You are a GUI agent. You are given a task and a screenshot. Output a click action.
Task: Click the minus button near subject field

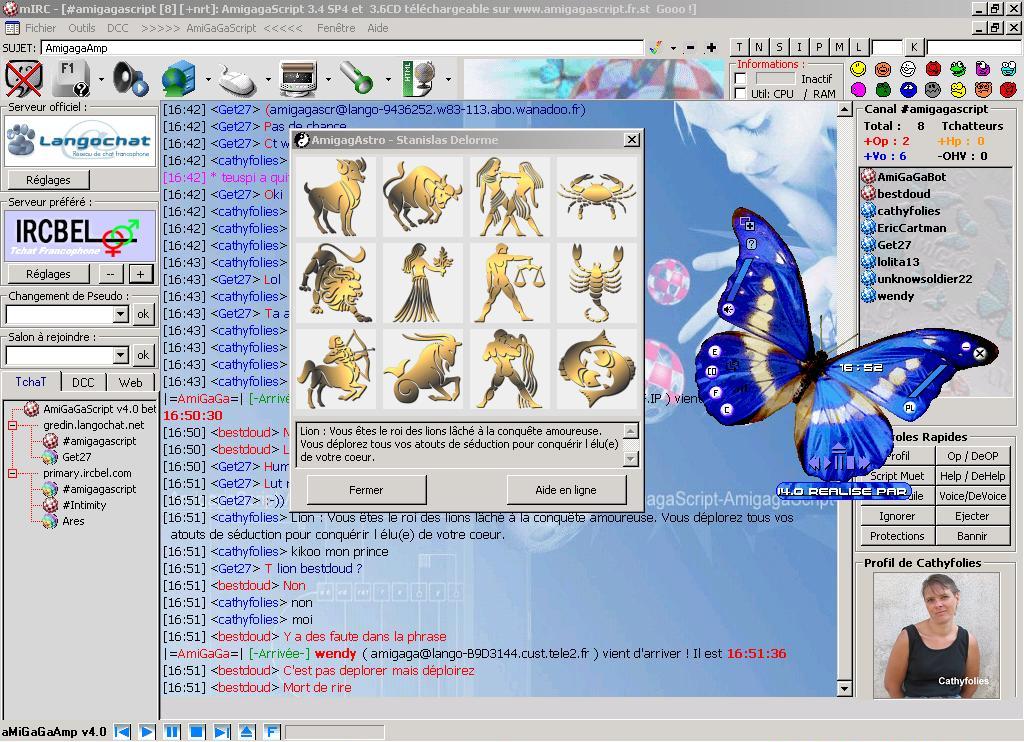pos(691,48)
